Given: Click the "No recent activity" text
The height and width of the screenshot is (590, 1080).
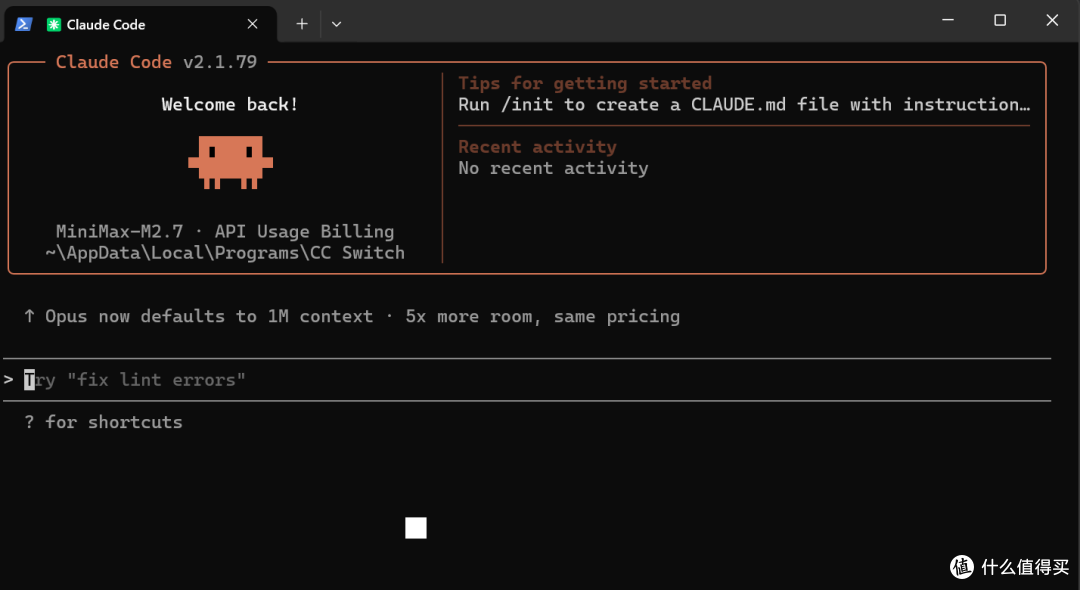Looking at the screenshot, I should coord(553,168).
